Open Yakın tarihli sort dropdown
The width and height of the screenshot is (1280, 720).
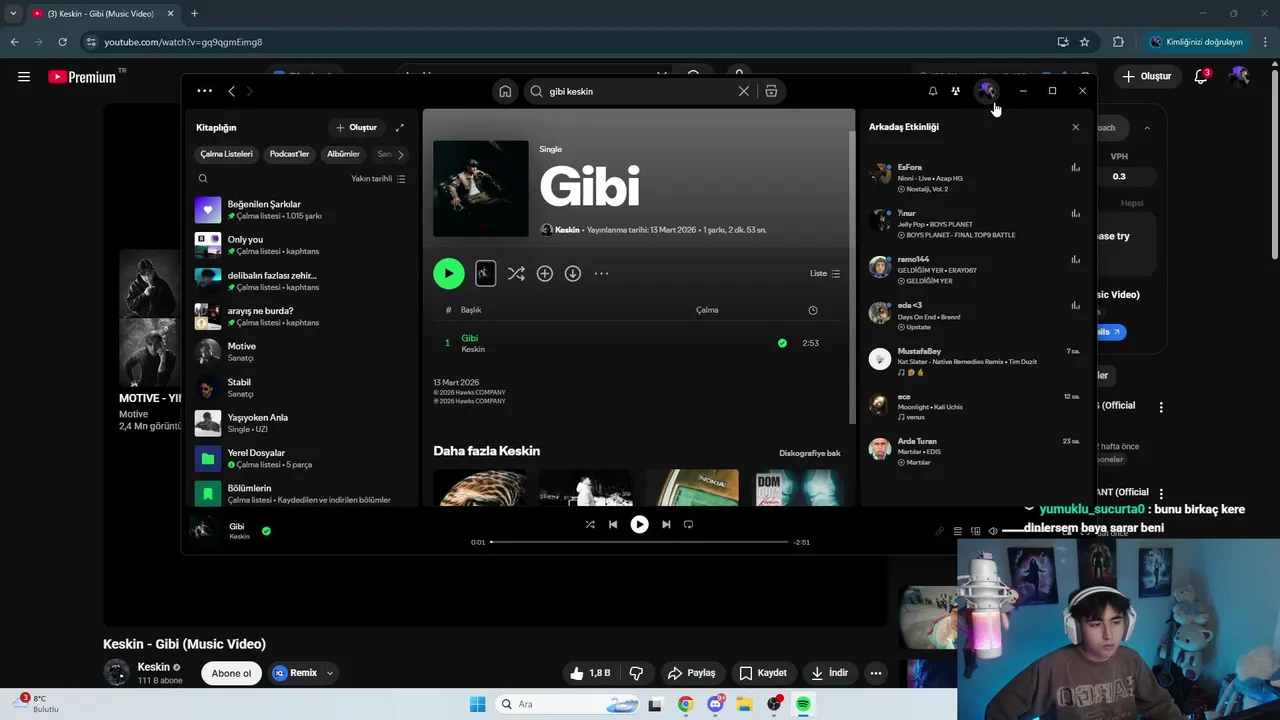pos(378,179)
